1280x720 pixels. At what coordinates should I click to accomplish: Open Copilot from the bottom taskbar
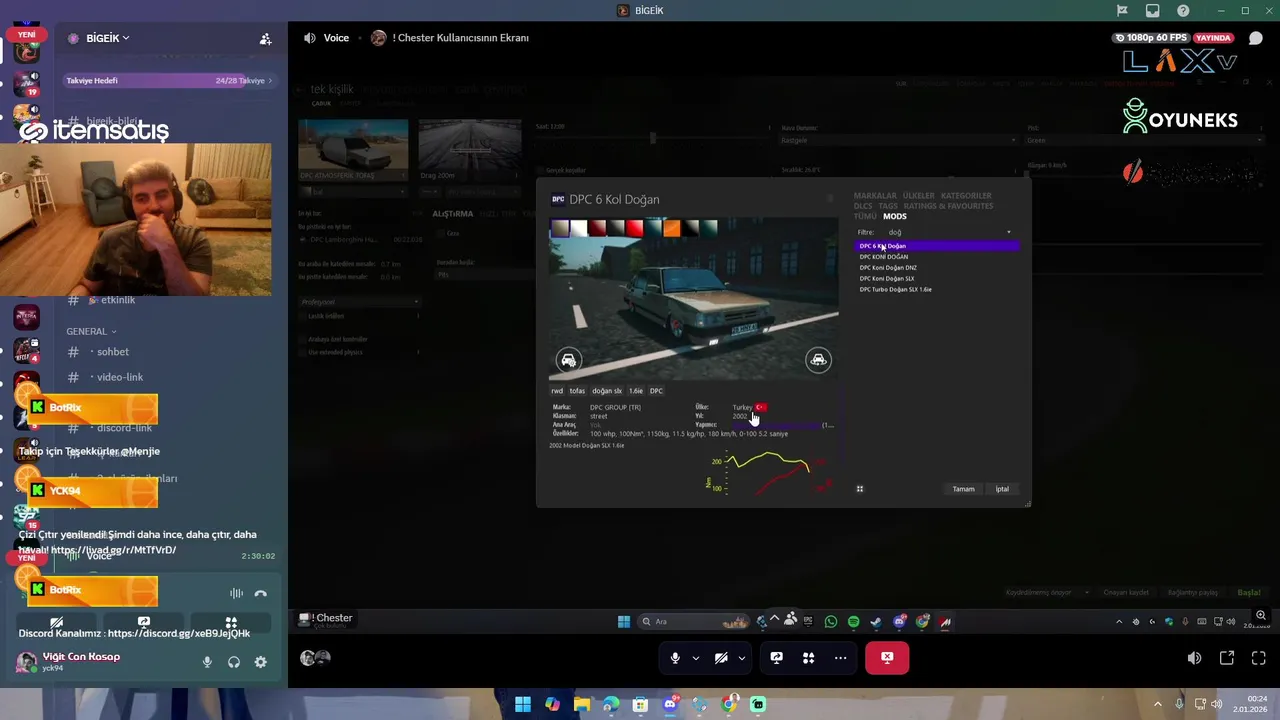[552, 705]
